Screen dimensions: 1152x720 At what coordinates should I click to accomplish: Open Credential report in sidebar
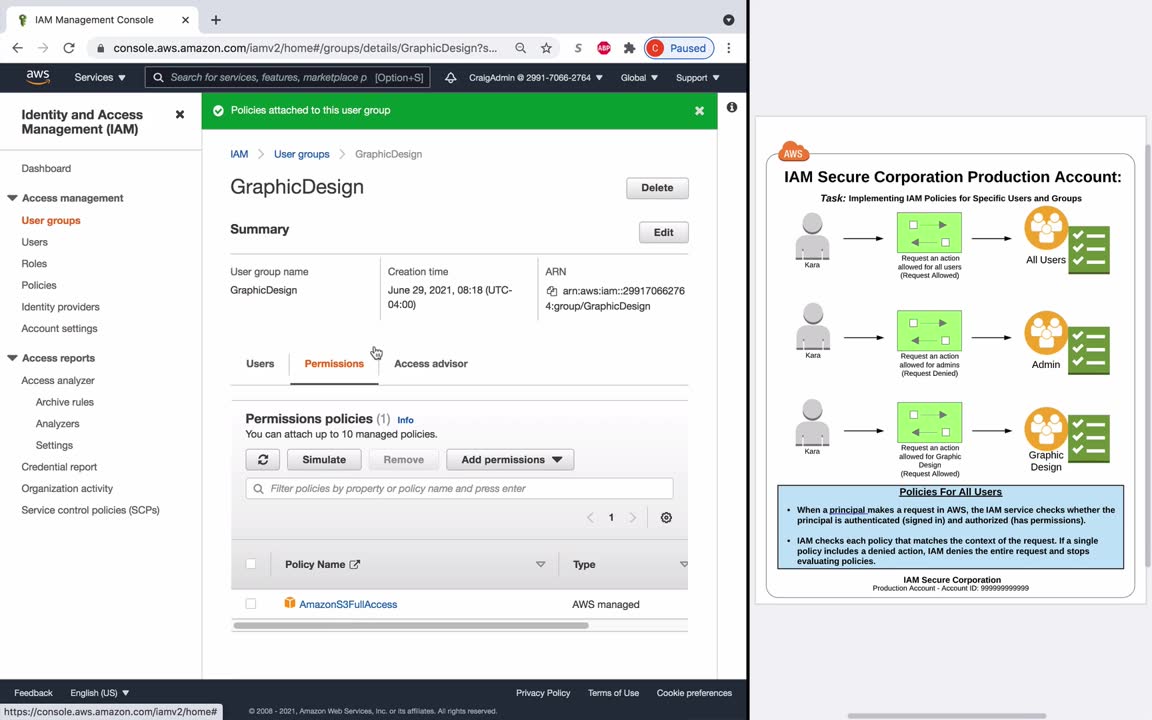coord(59,467)
